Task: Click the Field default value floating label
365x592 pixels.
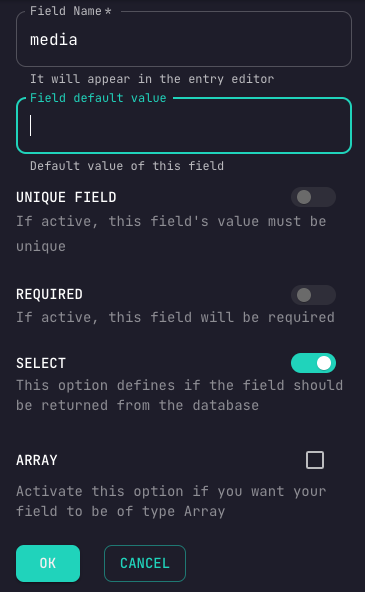Action: pyautogui.click(x=98, y=98)
